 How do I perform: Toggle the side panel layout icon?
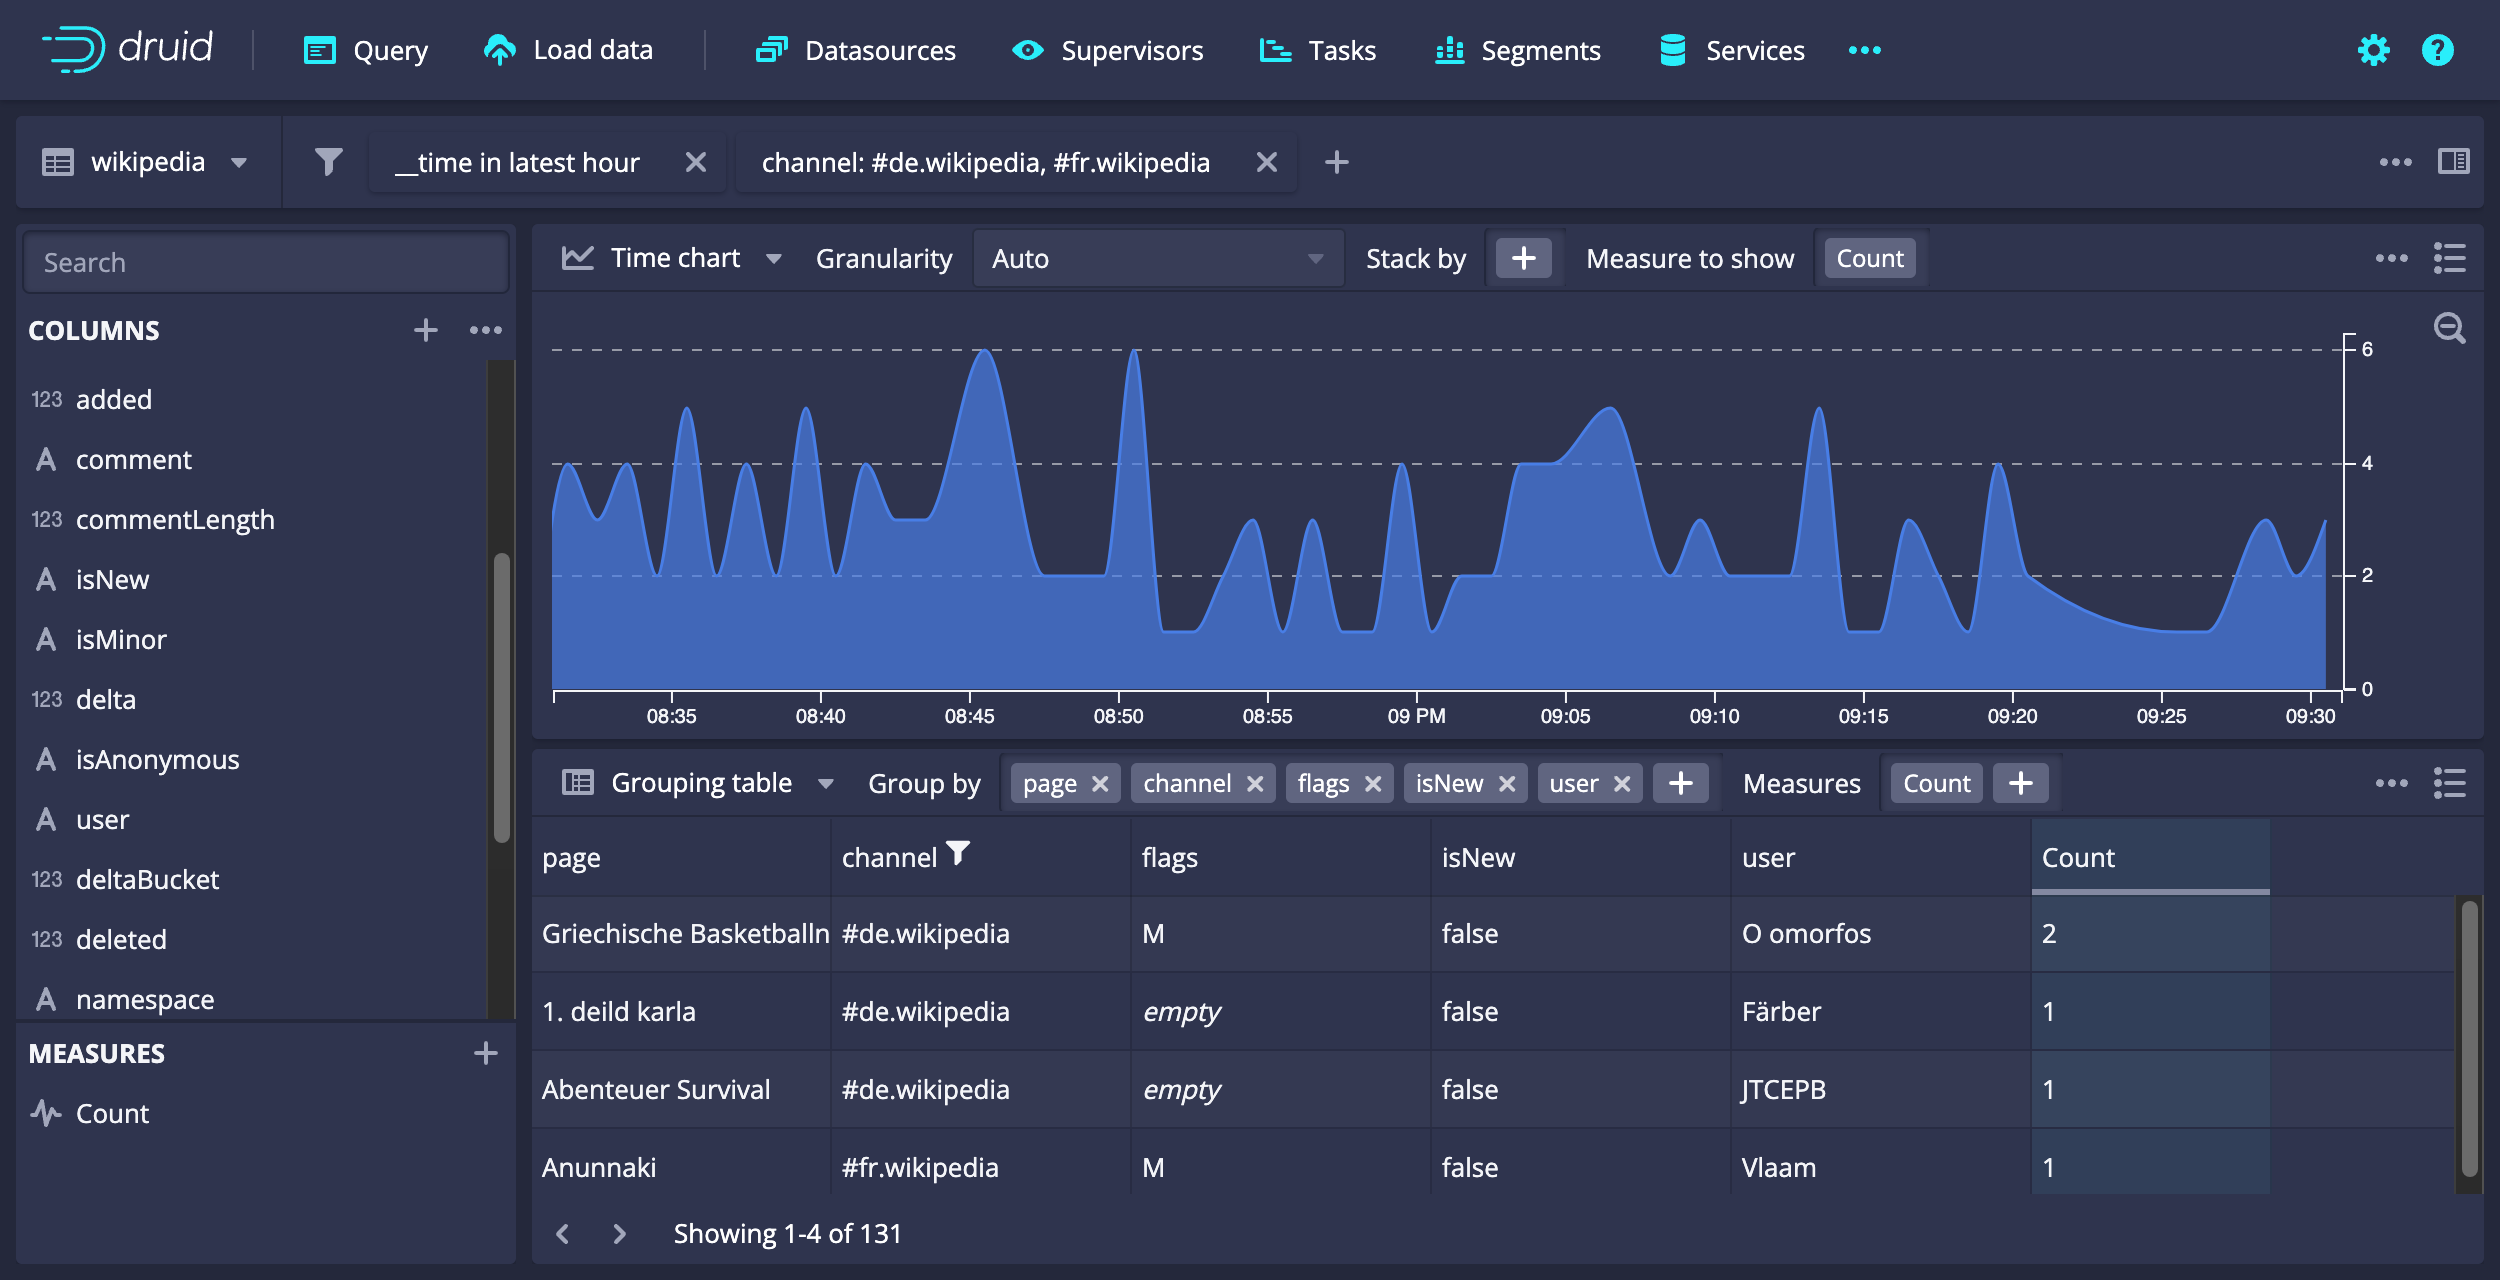(x=2453, y=162)
